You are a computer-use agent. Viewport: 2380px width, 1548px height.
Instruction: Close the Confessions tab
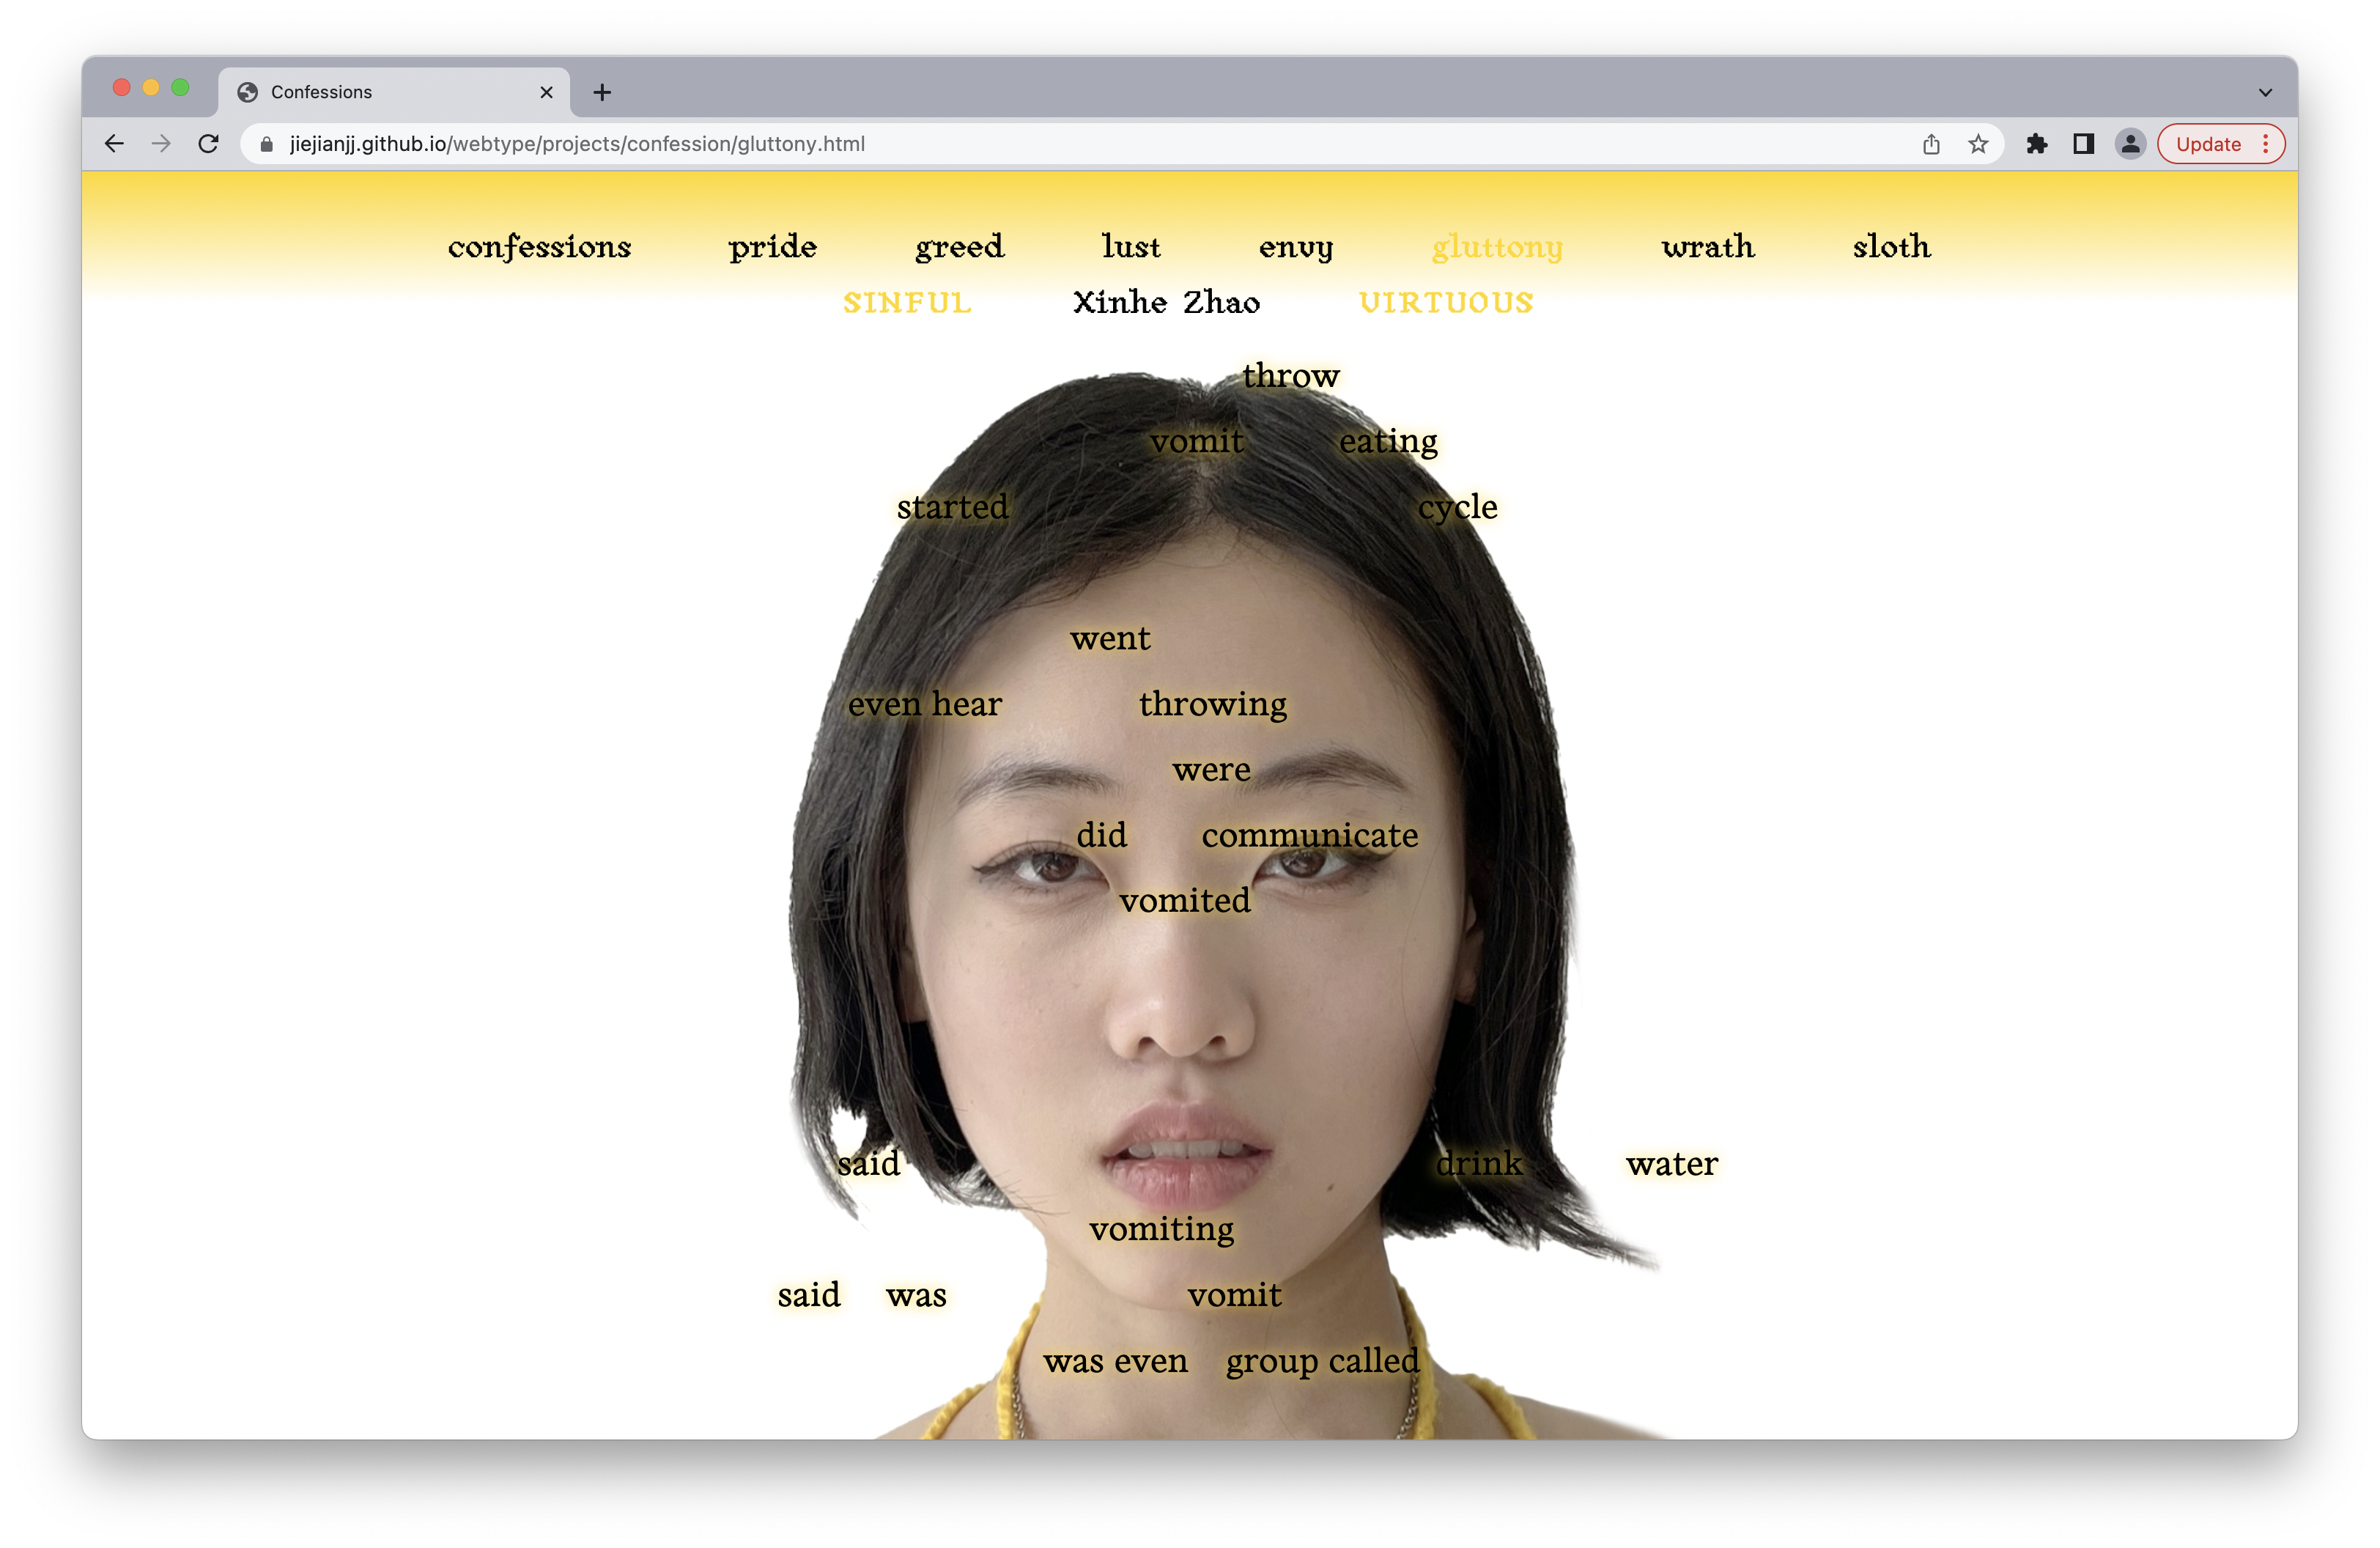[x=546, y=92]
